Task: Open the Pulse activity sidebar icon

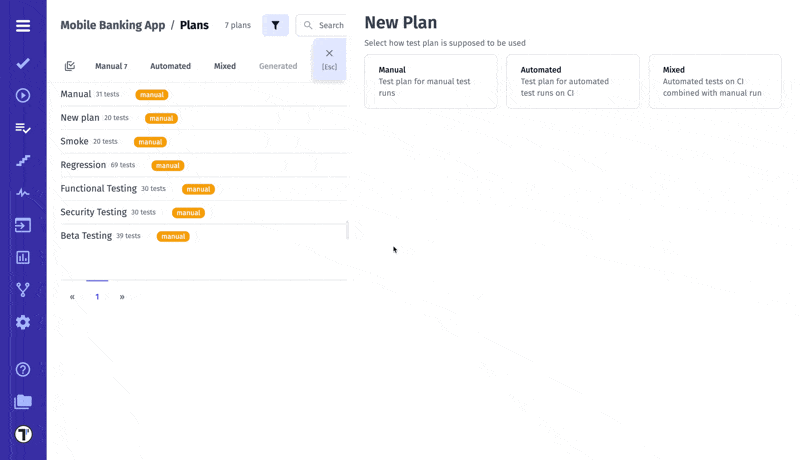Action: click(23, 193)
